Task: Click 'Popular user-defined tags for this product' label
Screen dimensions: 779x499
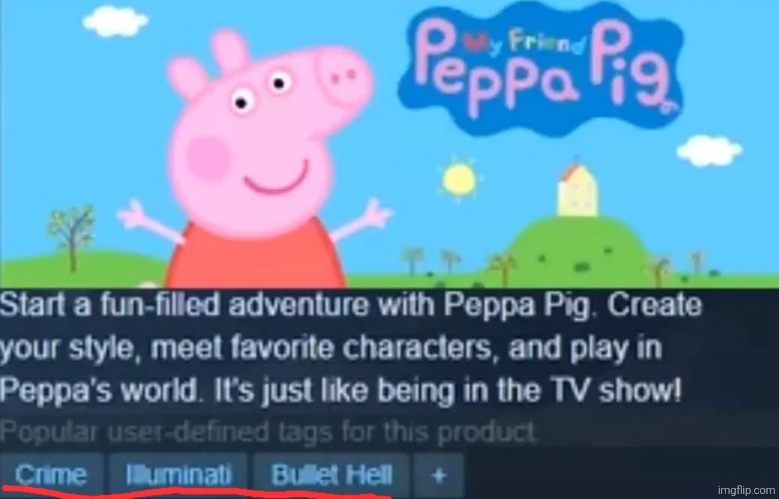Action: click(x=268, y=432)
